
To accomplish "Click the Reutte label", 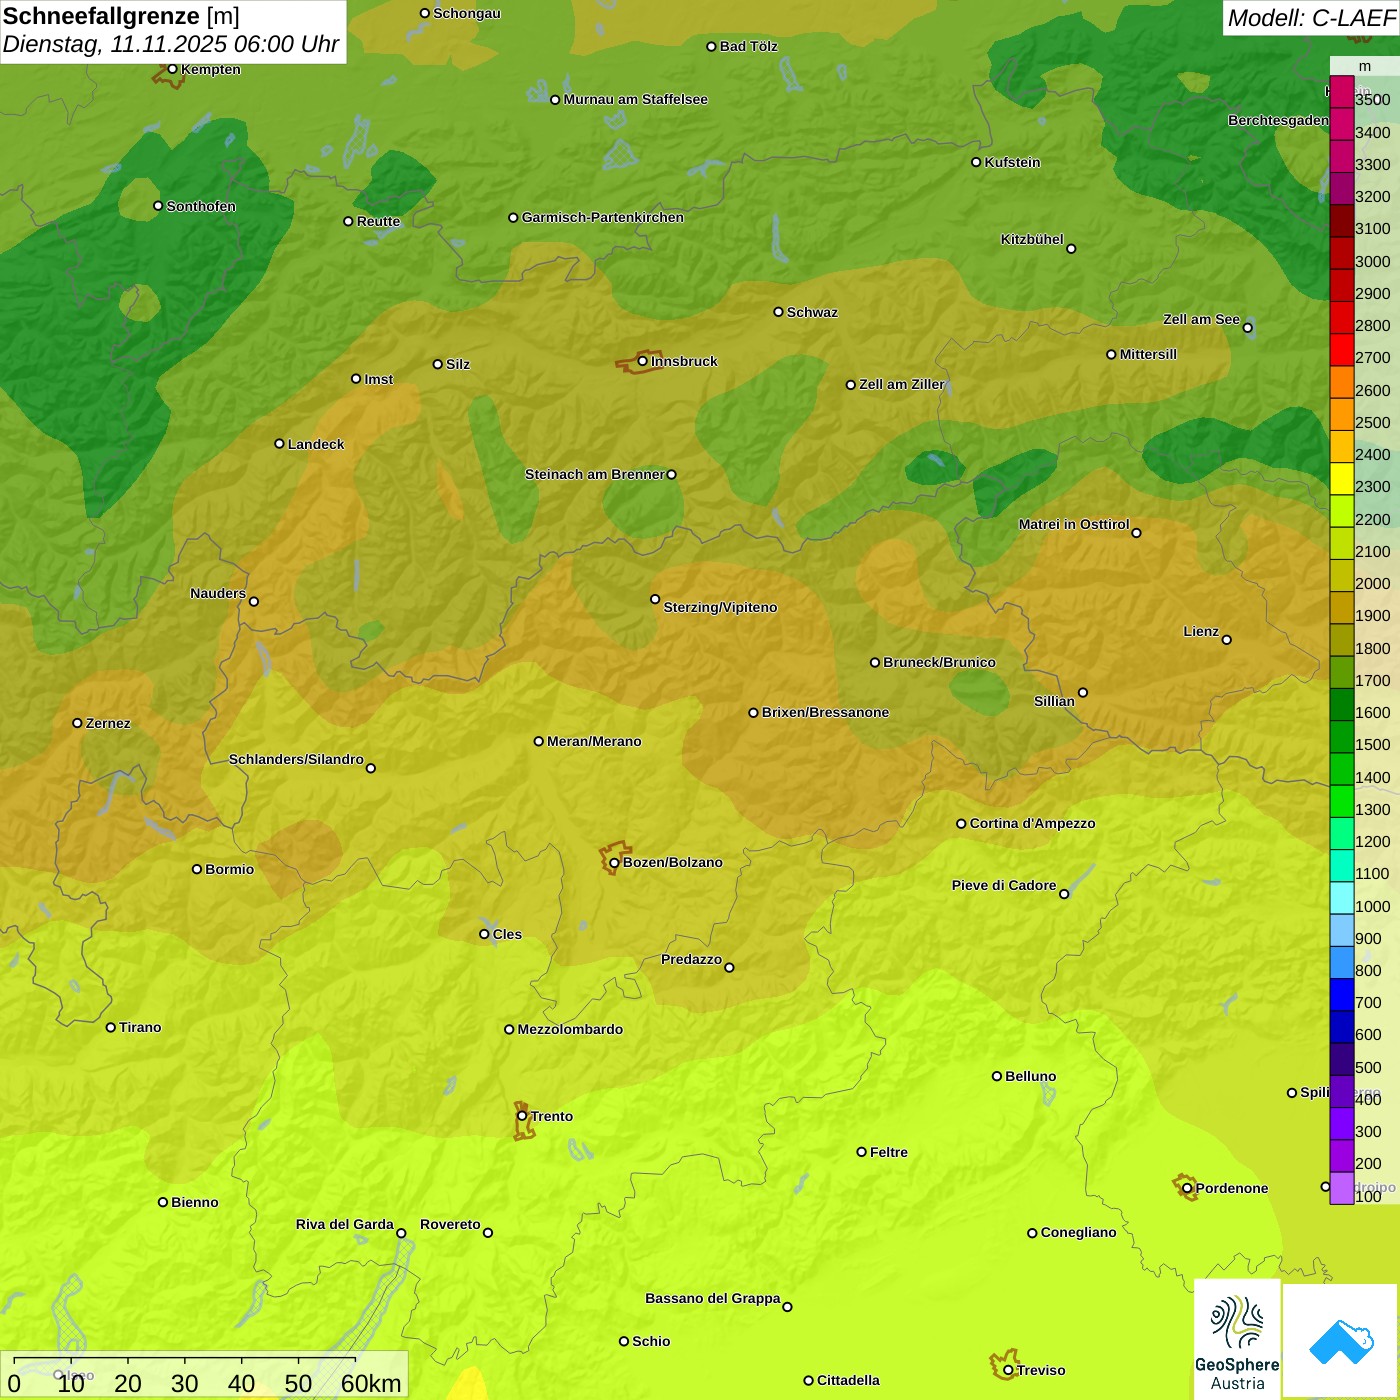I will tap(378, 221).
